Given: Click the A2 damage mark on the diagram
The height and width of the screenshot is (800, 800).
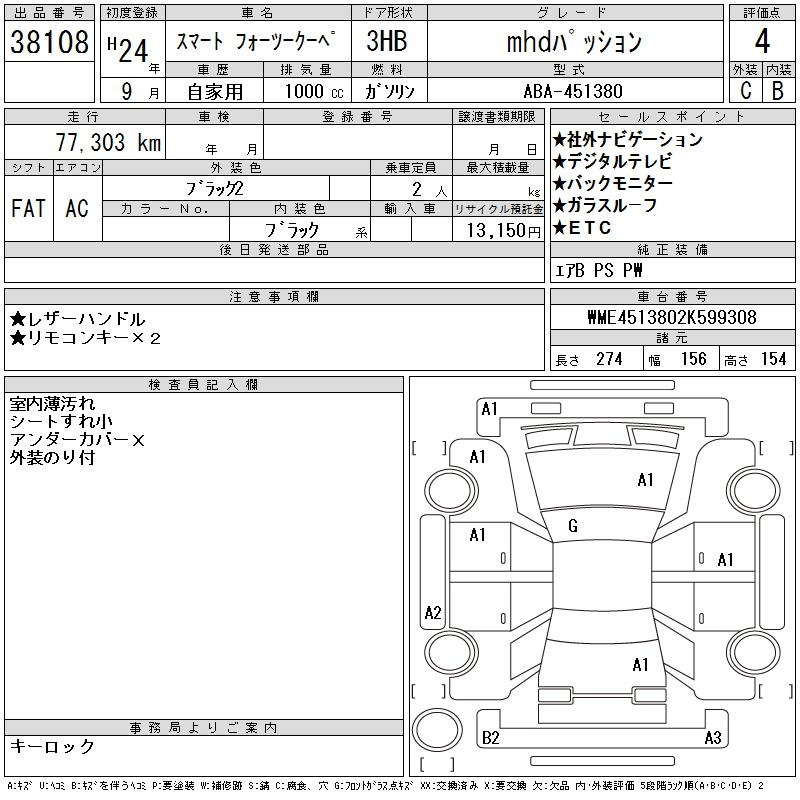Looking at the screenshot, I should tap(433, 613).
